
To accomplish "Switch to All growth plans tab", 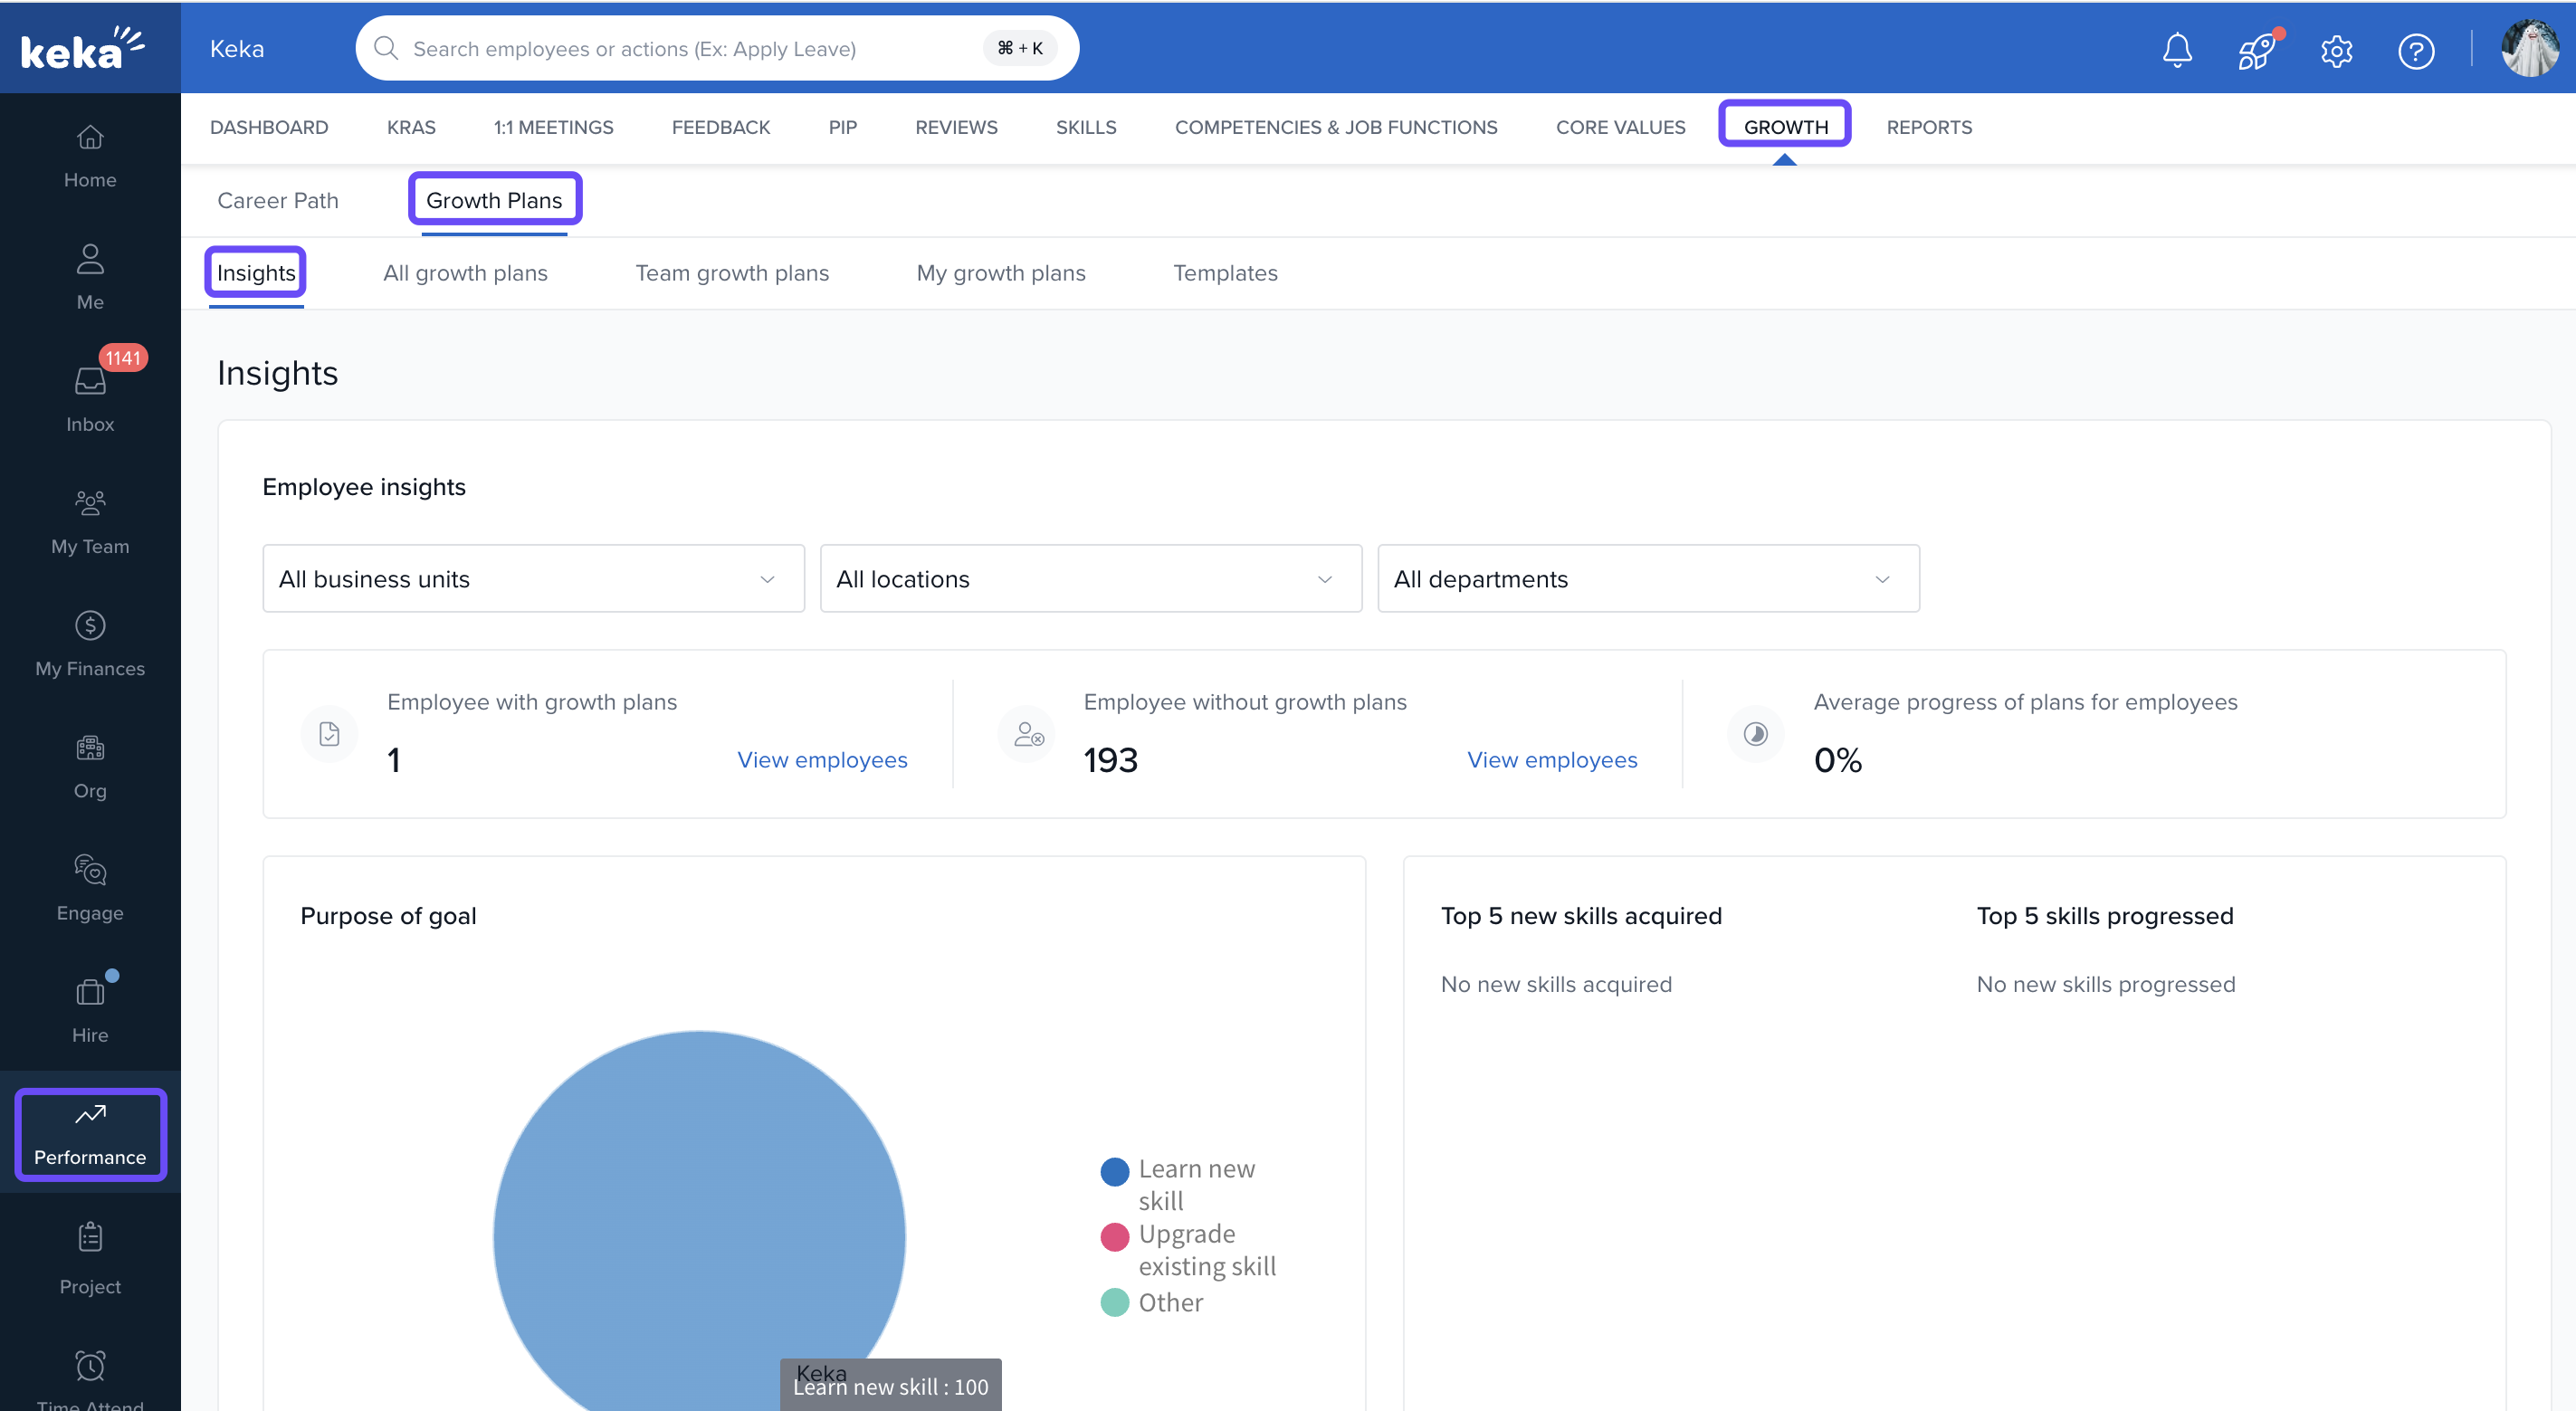I will tap(465, 272).
